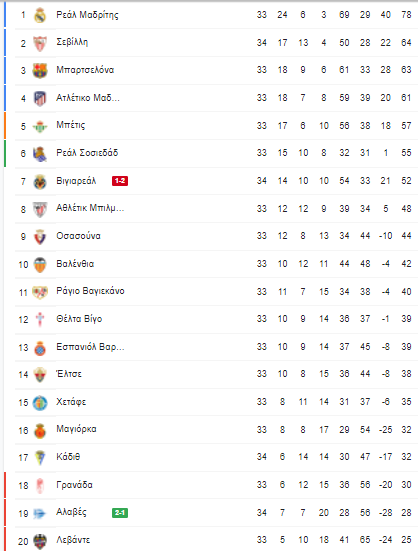This screenshot has width=418, height=551.
Task: Click the Sevilla club crest
Action: pyautogui.click(x=40, y=43)
